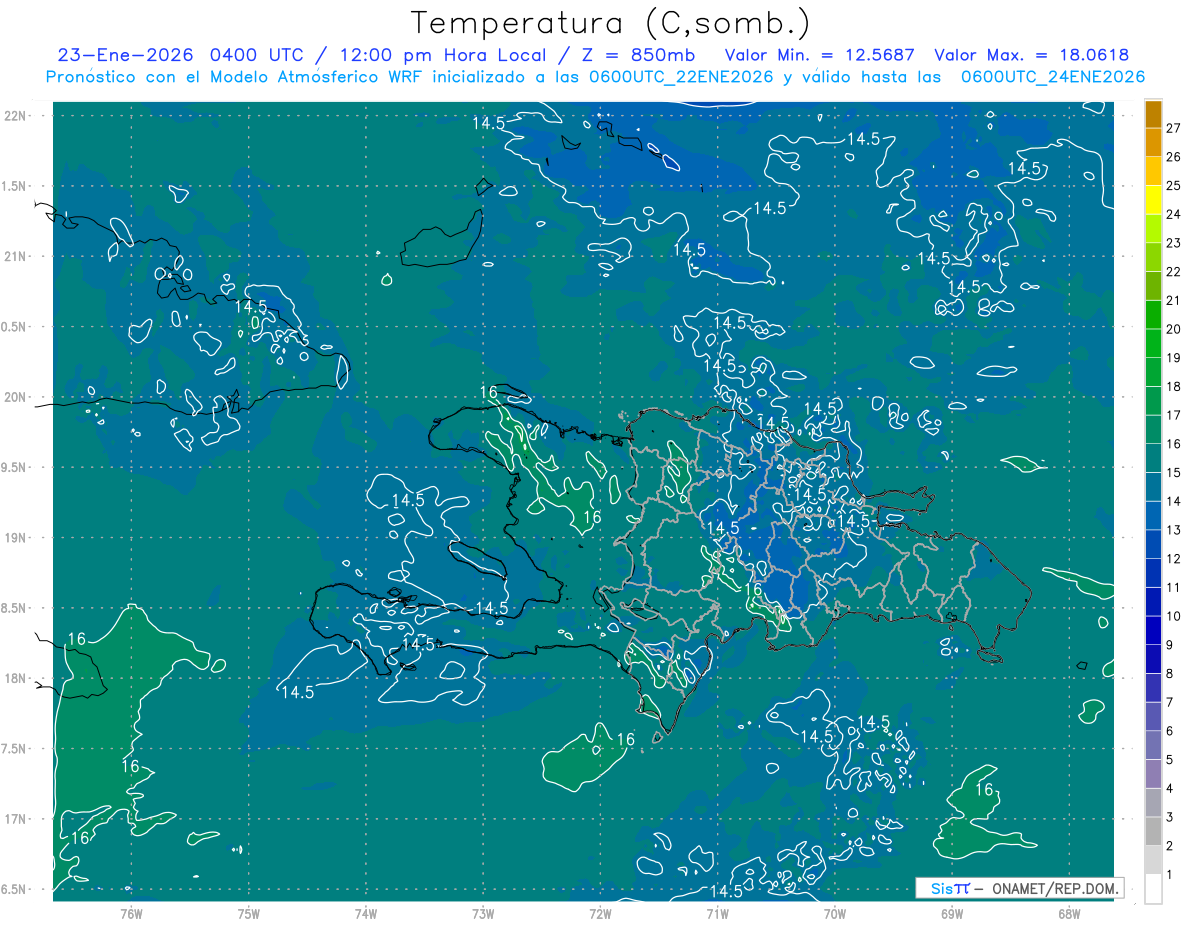Click the '23' label on the color scale
The width and height of the screenshot is (1200, 927).
click(x=1173, y=243)
